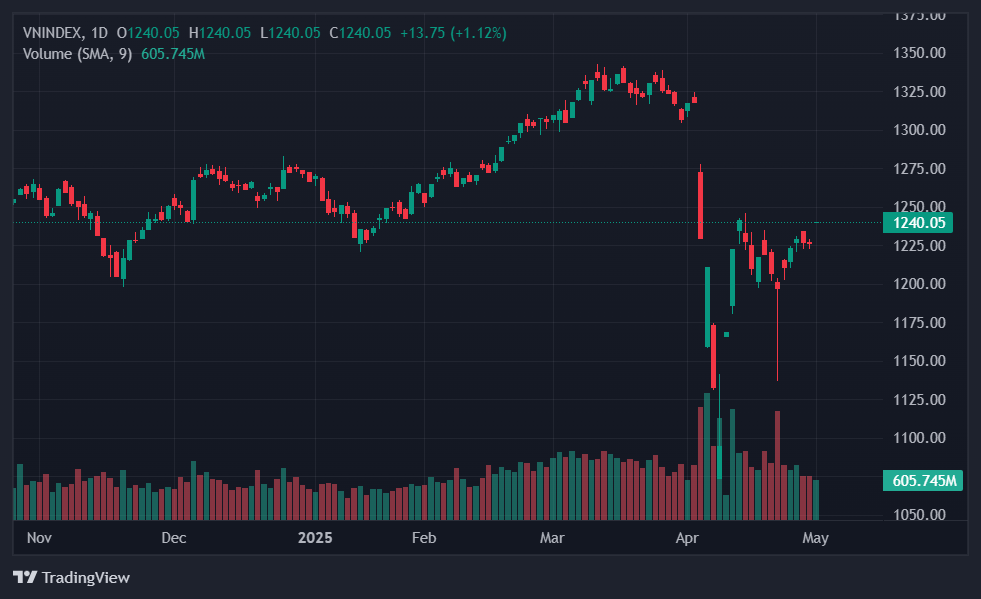The width and height of the screenshot is (981, 599).
Task: Click the green 1240.05 current price tag
Action: [x=918, y=223]
